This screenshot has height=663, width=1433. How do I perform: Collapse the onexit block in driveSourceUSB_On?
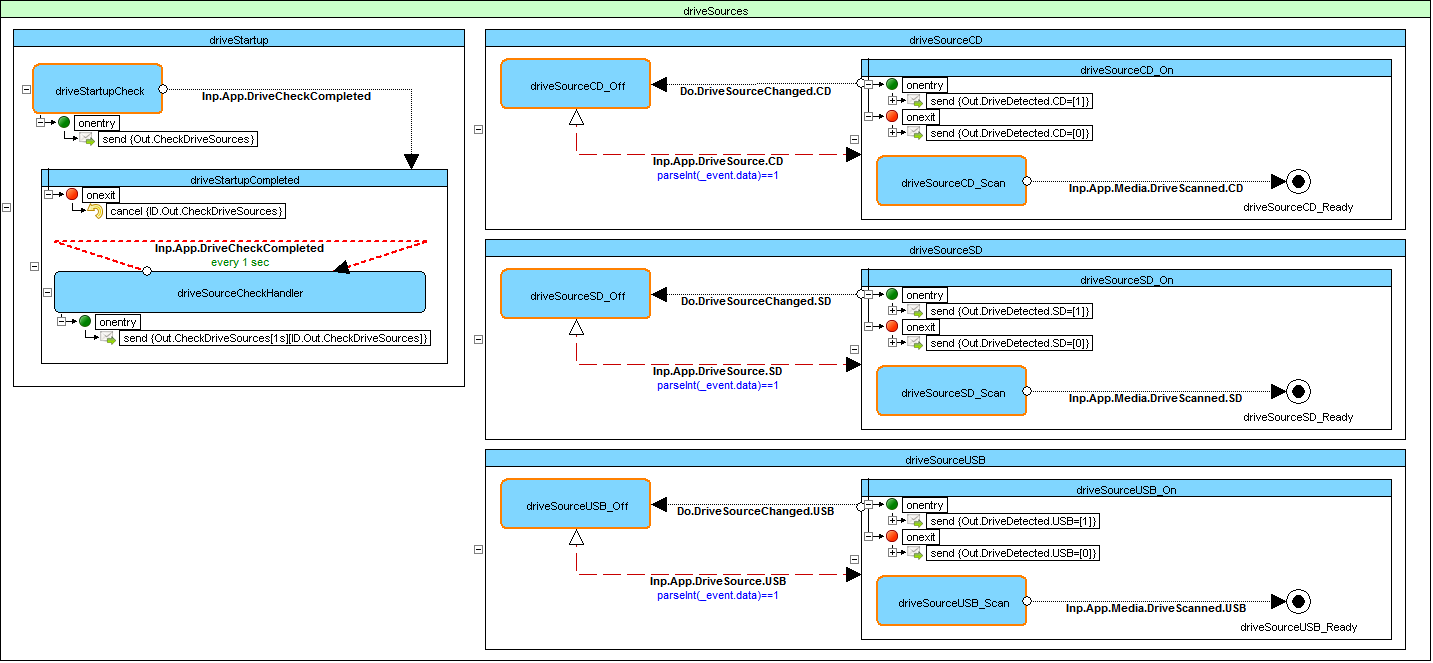tap(869, 537)
